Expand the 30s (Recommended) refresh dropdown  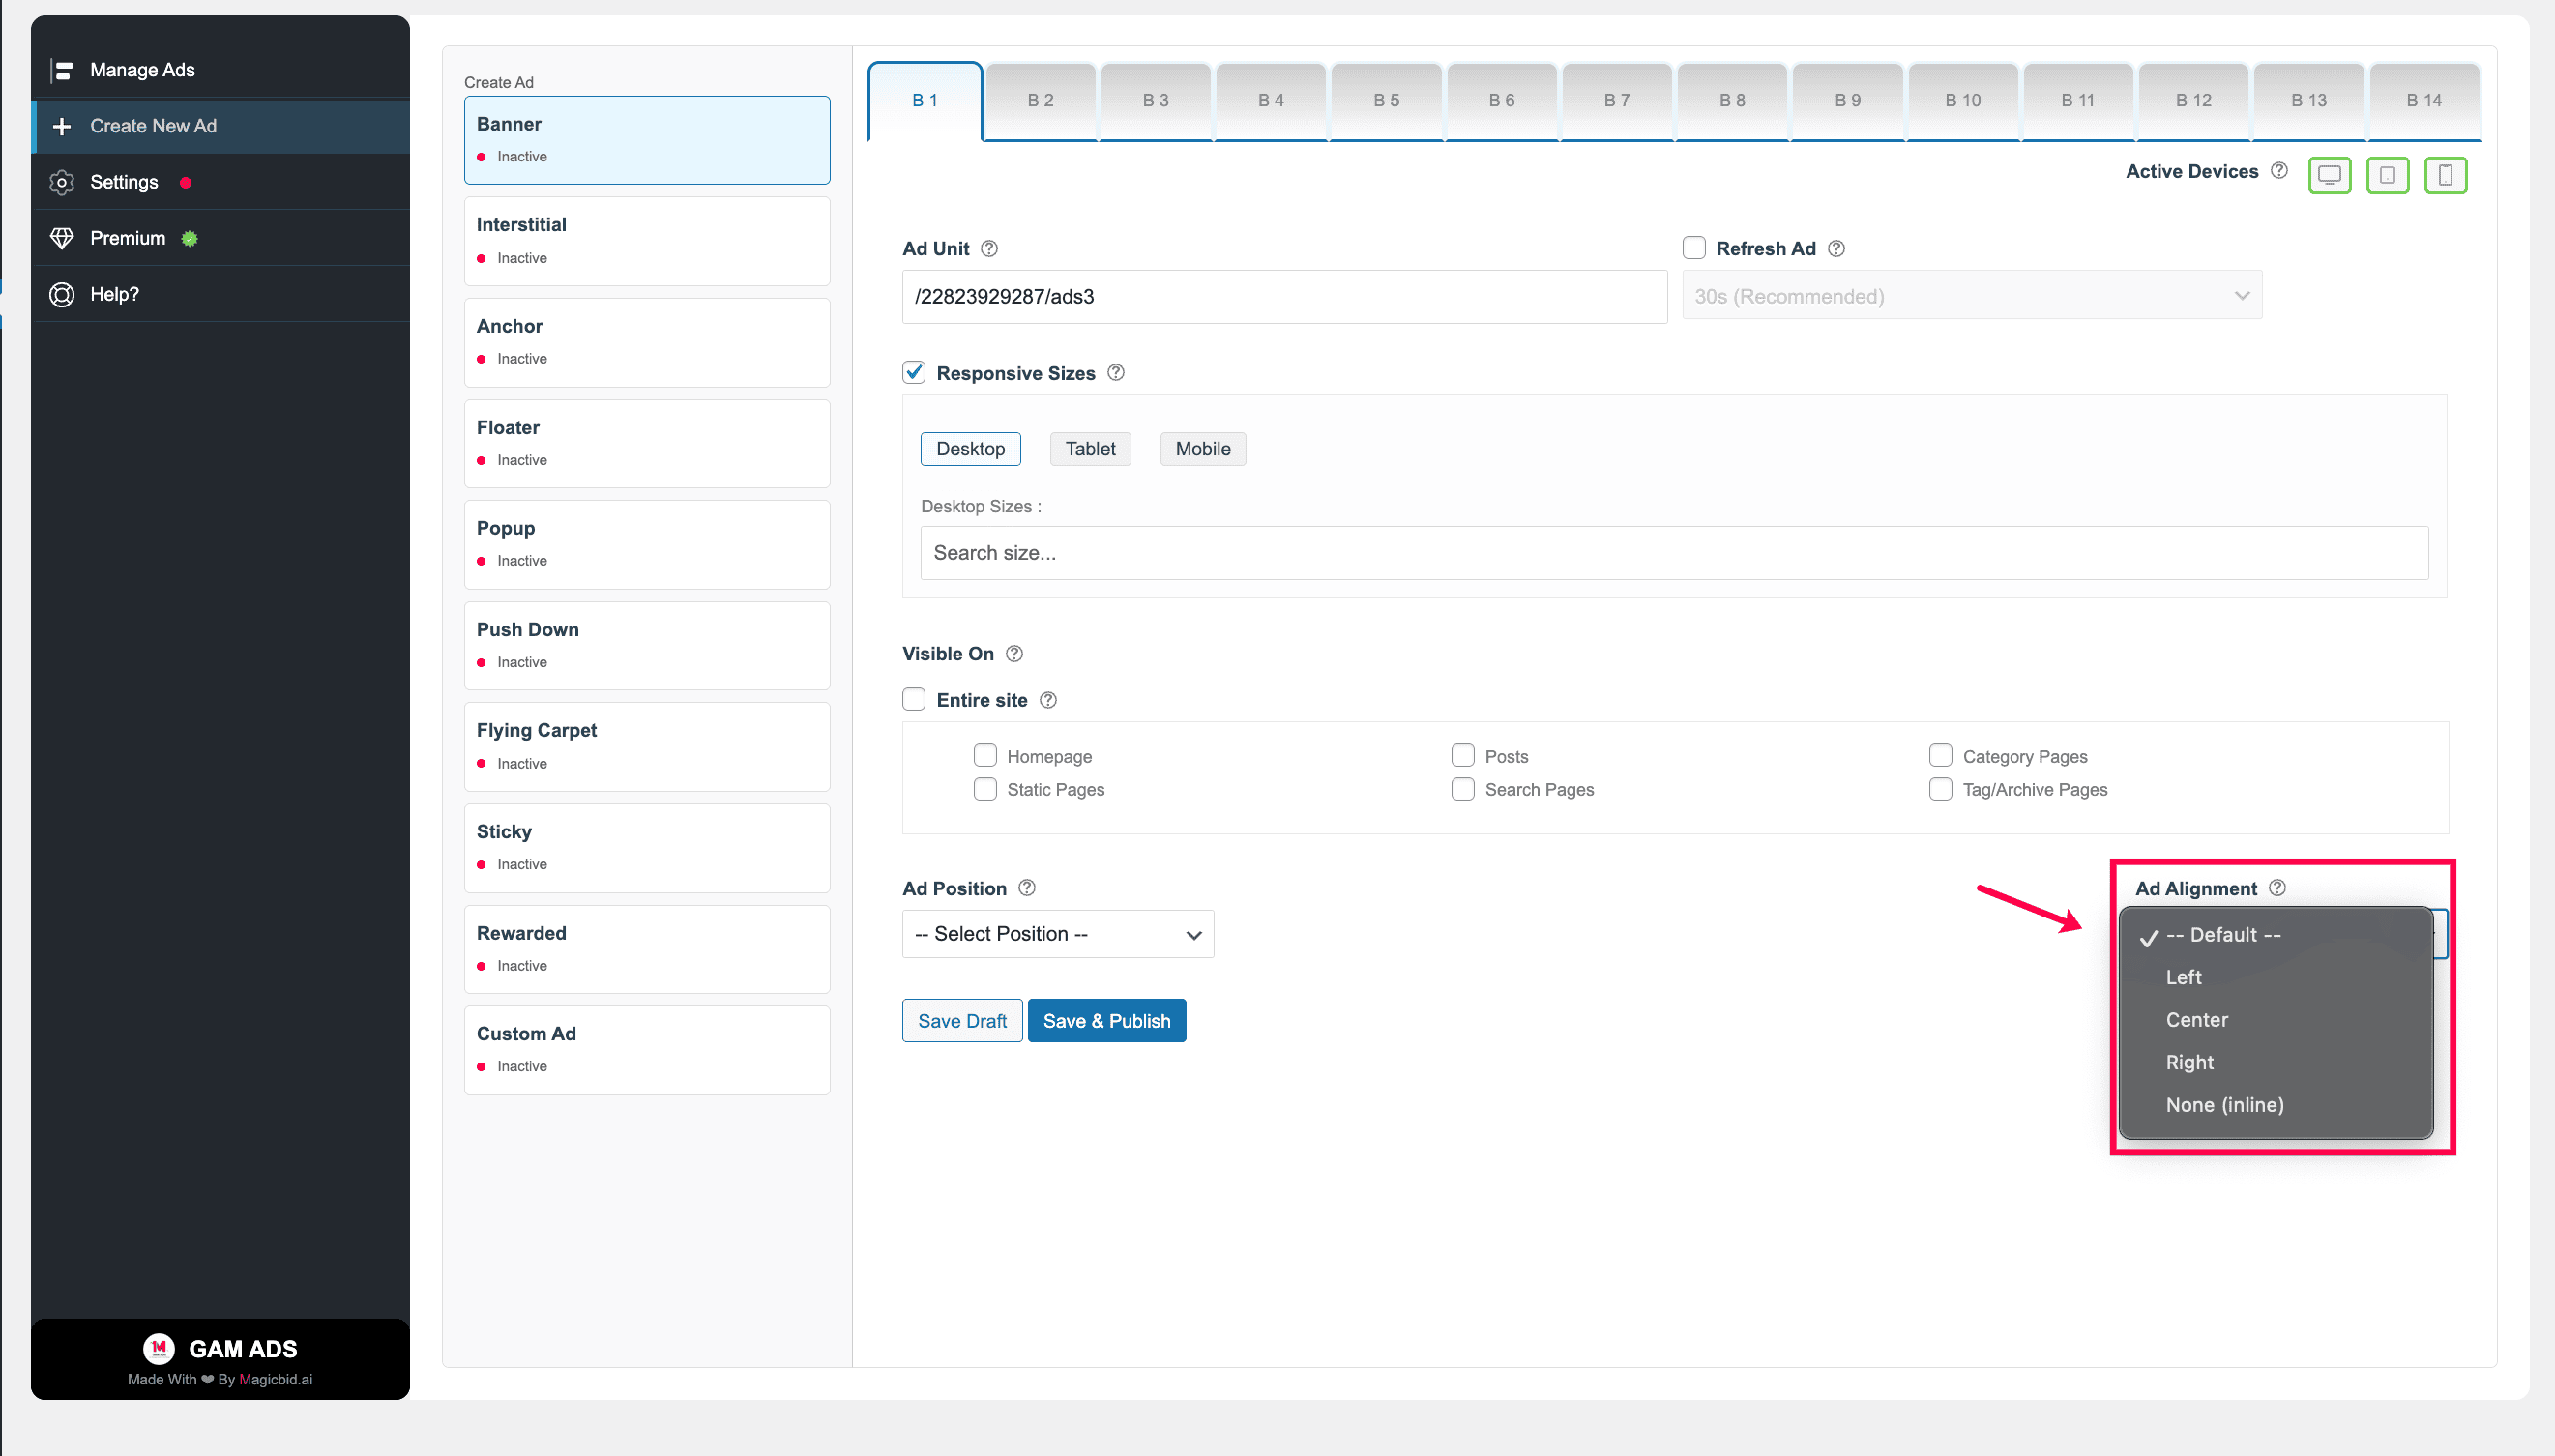click(x=1972, y=296)
